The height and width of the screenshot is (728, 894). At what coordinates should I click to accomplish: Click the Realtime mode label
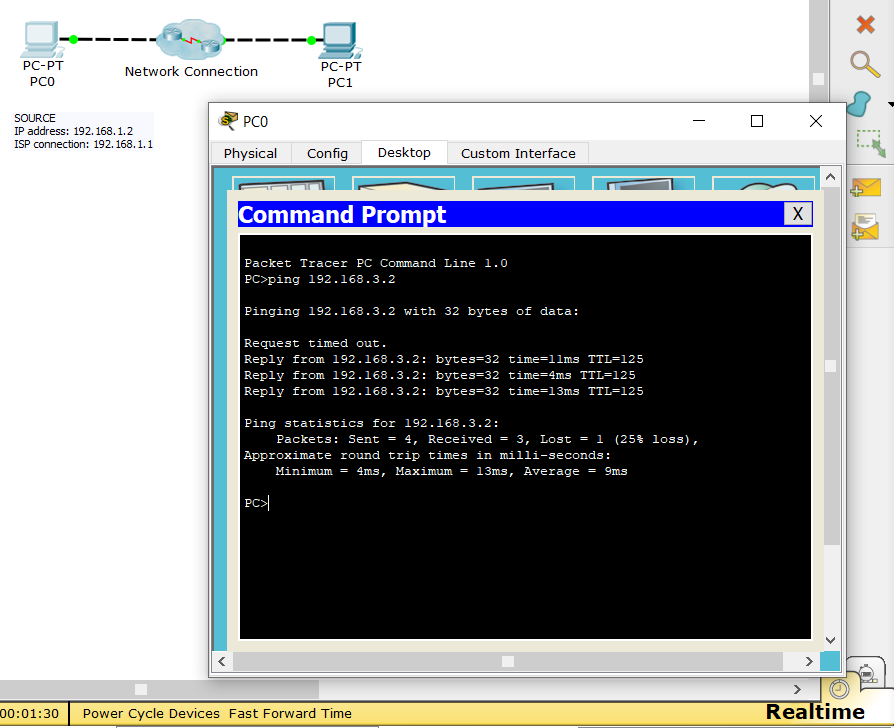(x=815, y=711)
